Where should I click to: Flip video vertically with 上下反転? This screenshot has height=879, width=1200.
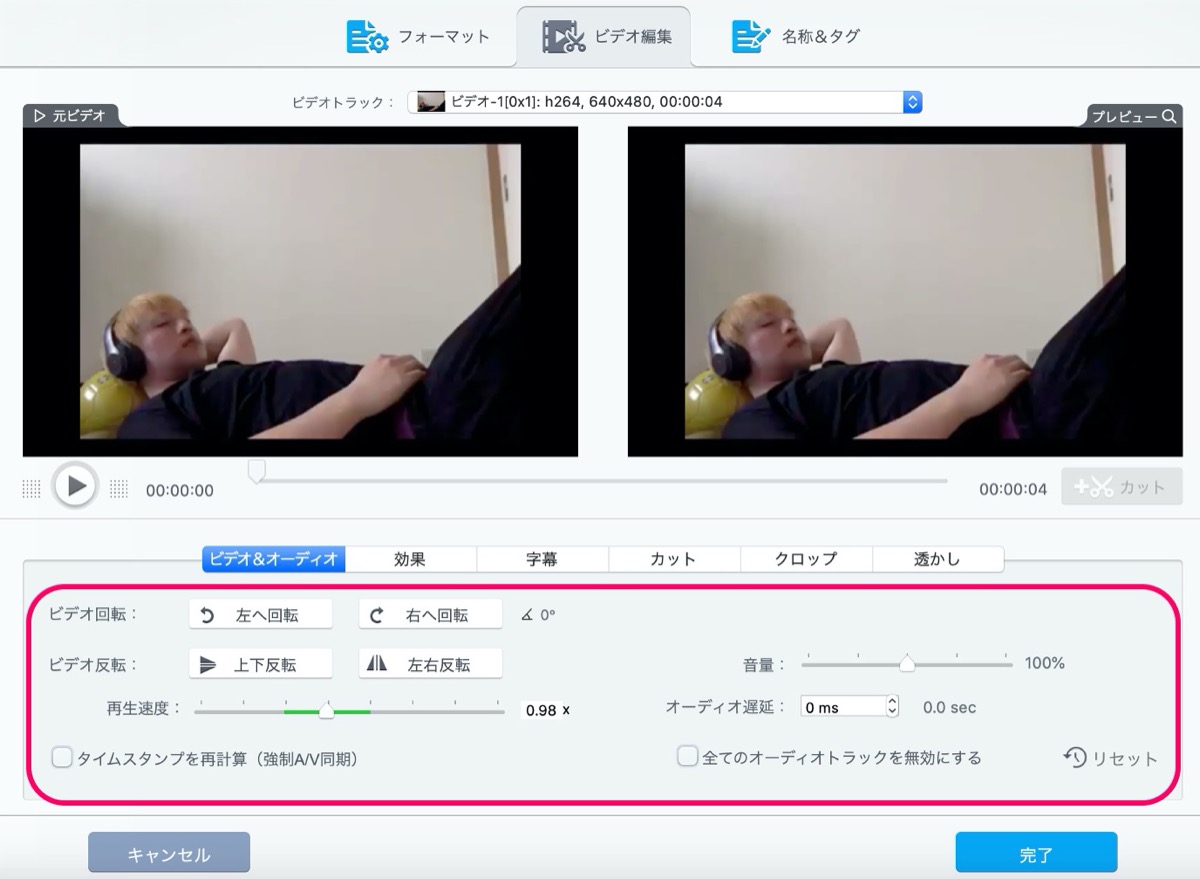pyautogui.click(x=260, y=664)
